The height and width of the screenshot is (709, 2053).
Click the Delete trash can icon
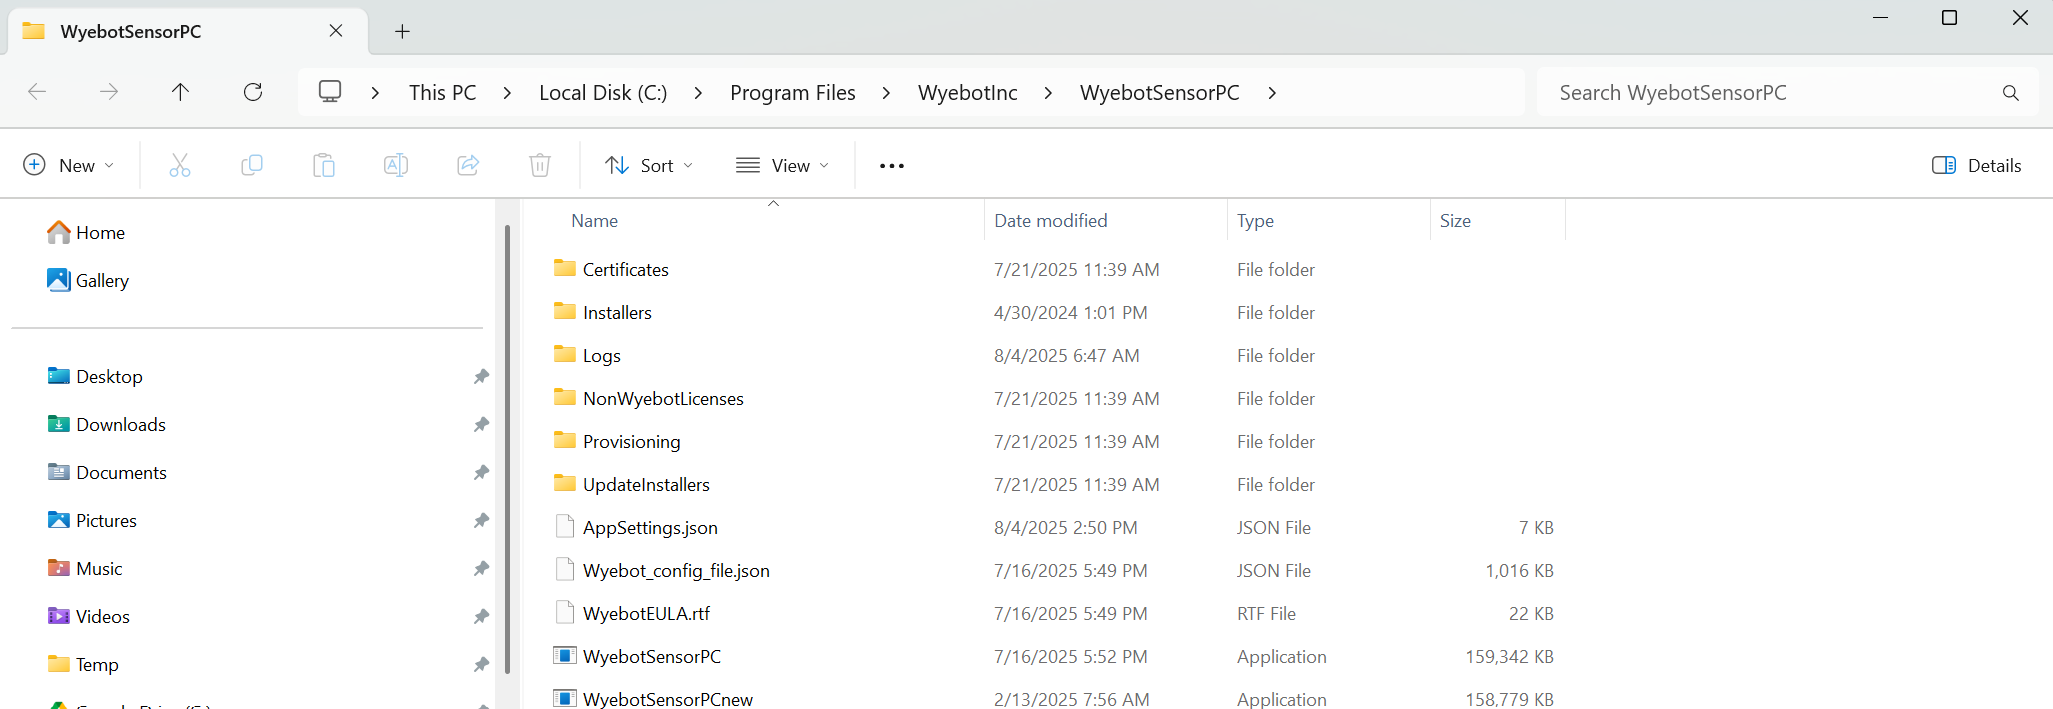coord(540,165)
